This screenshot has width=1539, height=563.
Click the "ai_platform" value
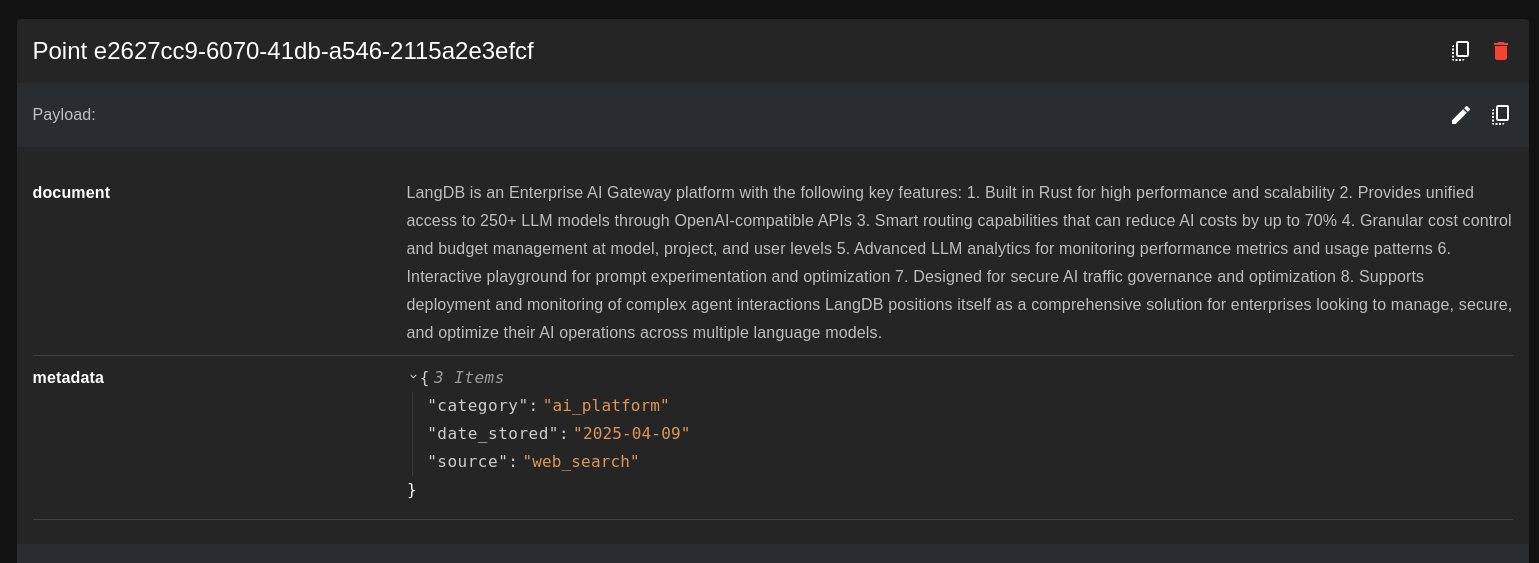tap(606, 406)
